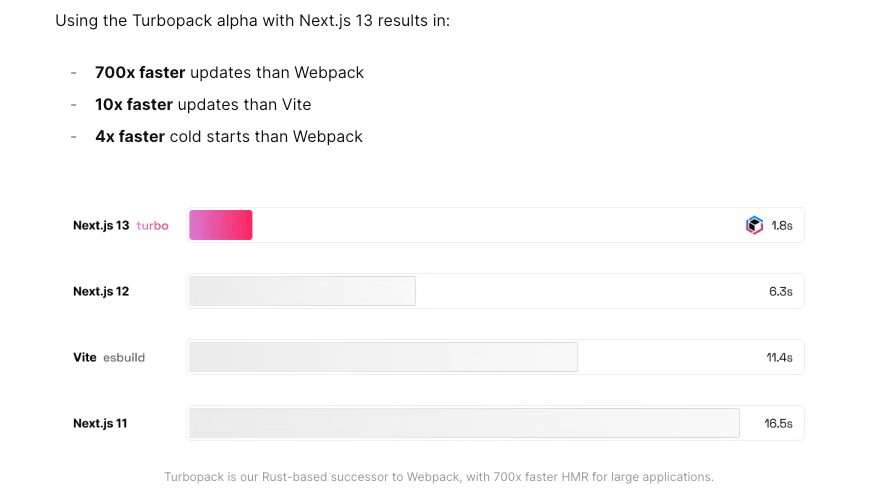Image resolution: width=883 pixels, height=500 pixels.
Task: Click the '700x faster' bold text
Action: (140, 73)
